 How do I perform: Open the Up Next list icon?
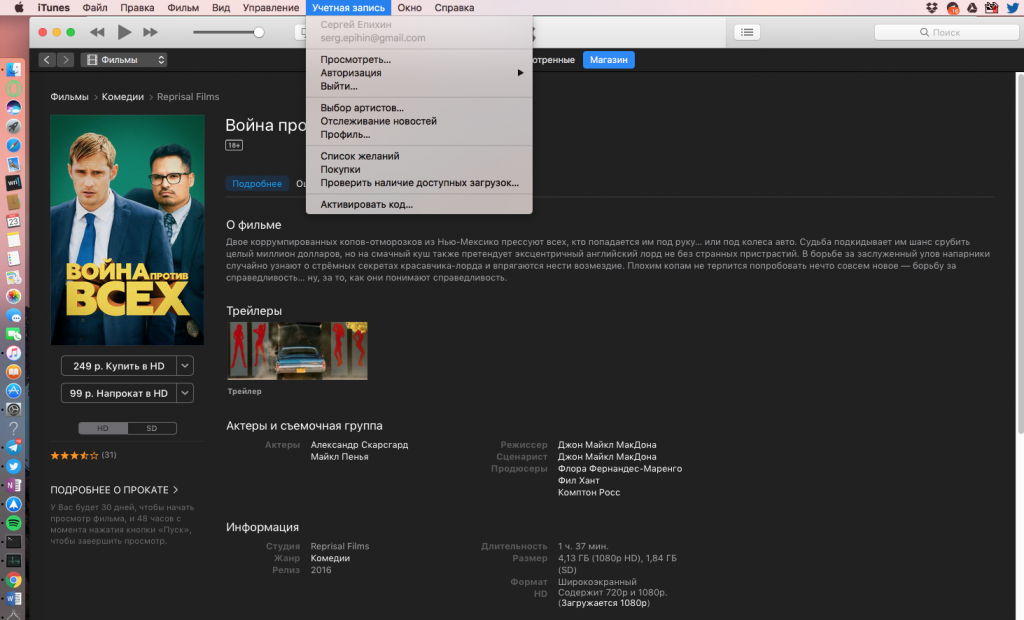click(746, 32)
